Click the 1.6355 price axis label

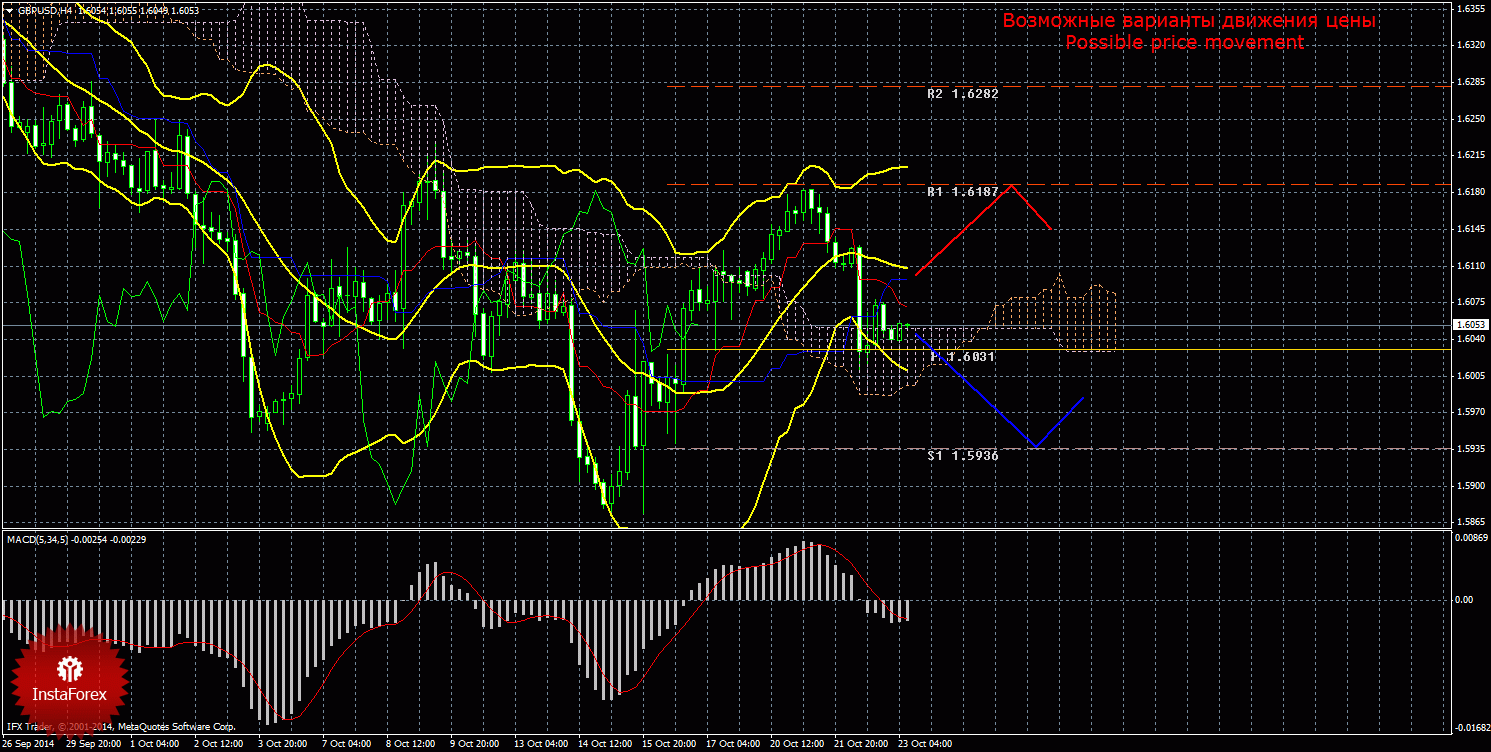1470,8
